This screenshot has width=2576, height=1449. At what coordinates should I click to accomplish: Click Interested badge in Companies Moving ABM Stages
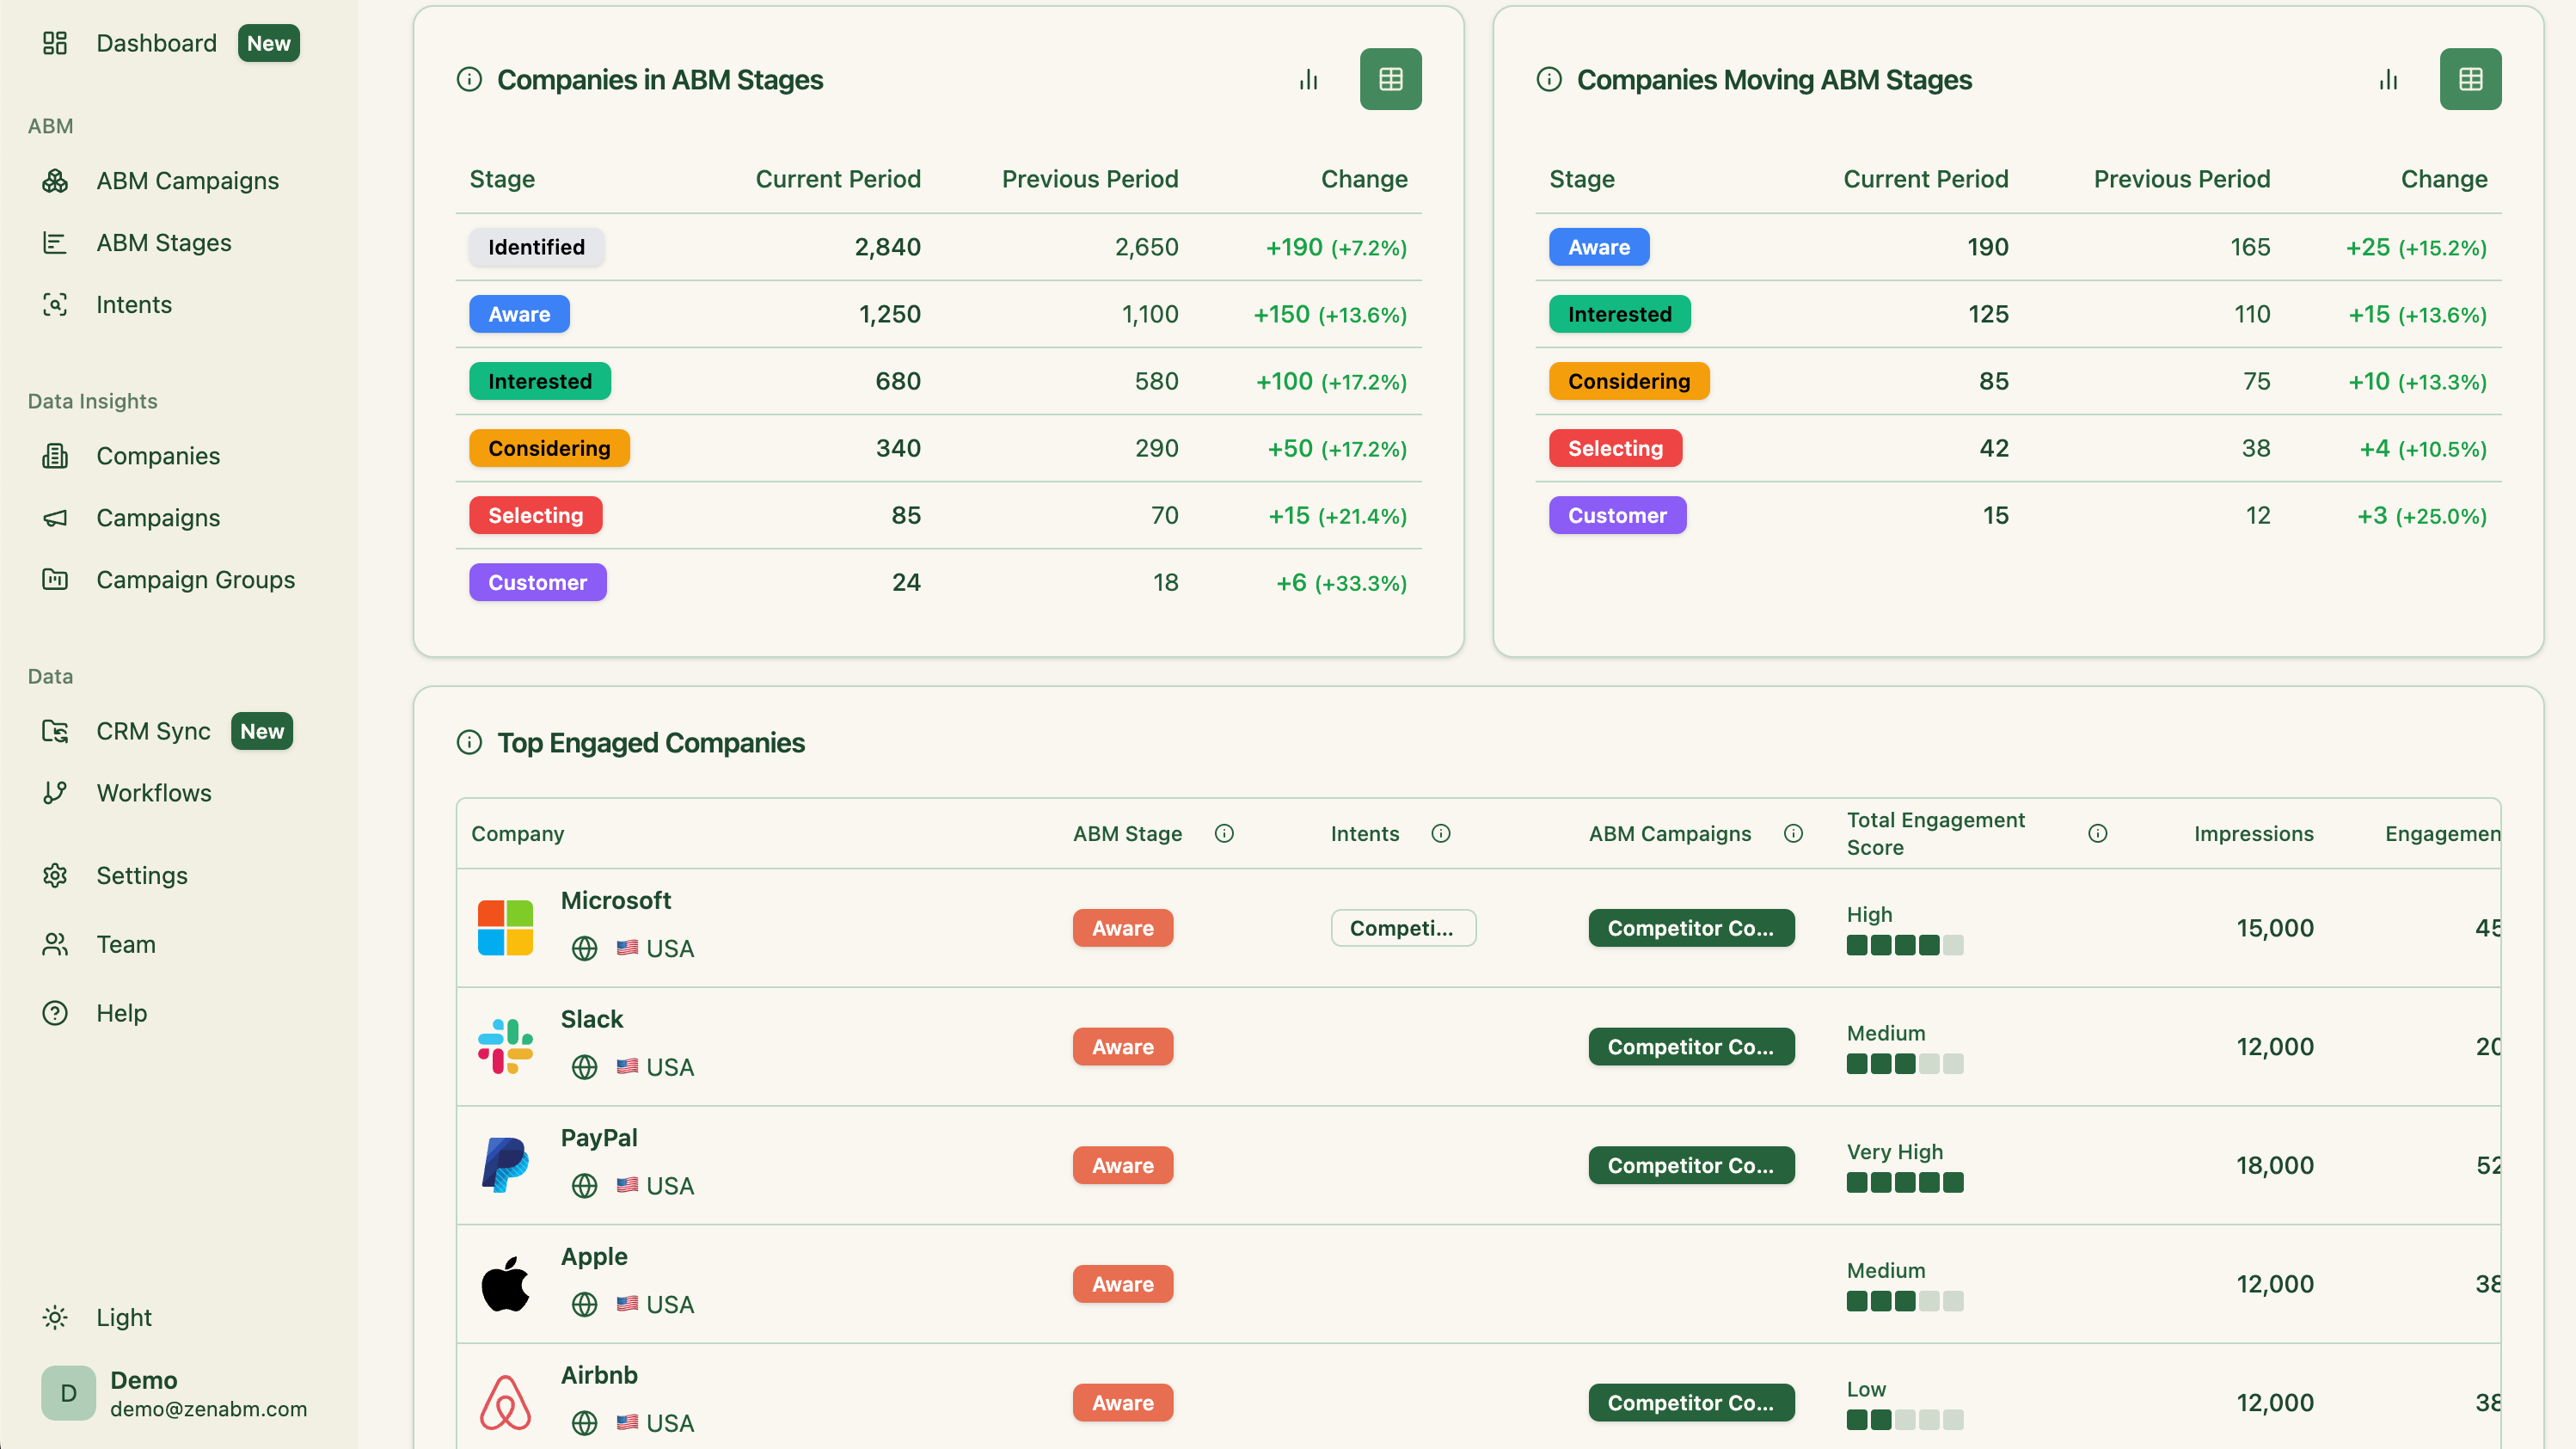(1619, 314)
